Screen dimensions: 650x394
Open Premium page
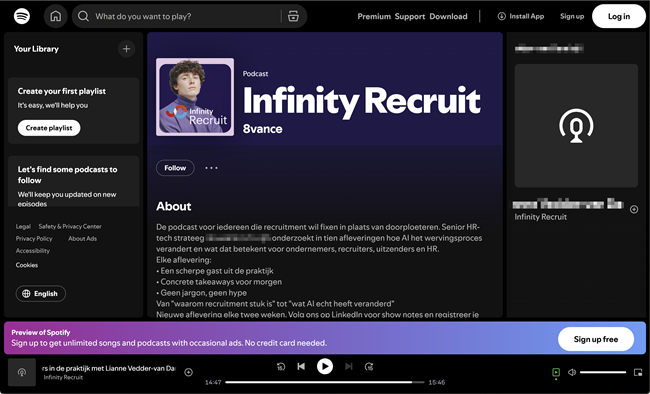point(374,17)
